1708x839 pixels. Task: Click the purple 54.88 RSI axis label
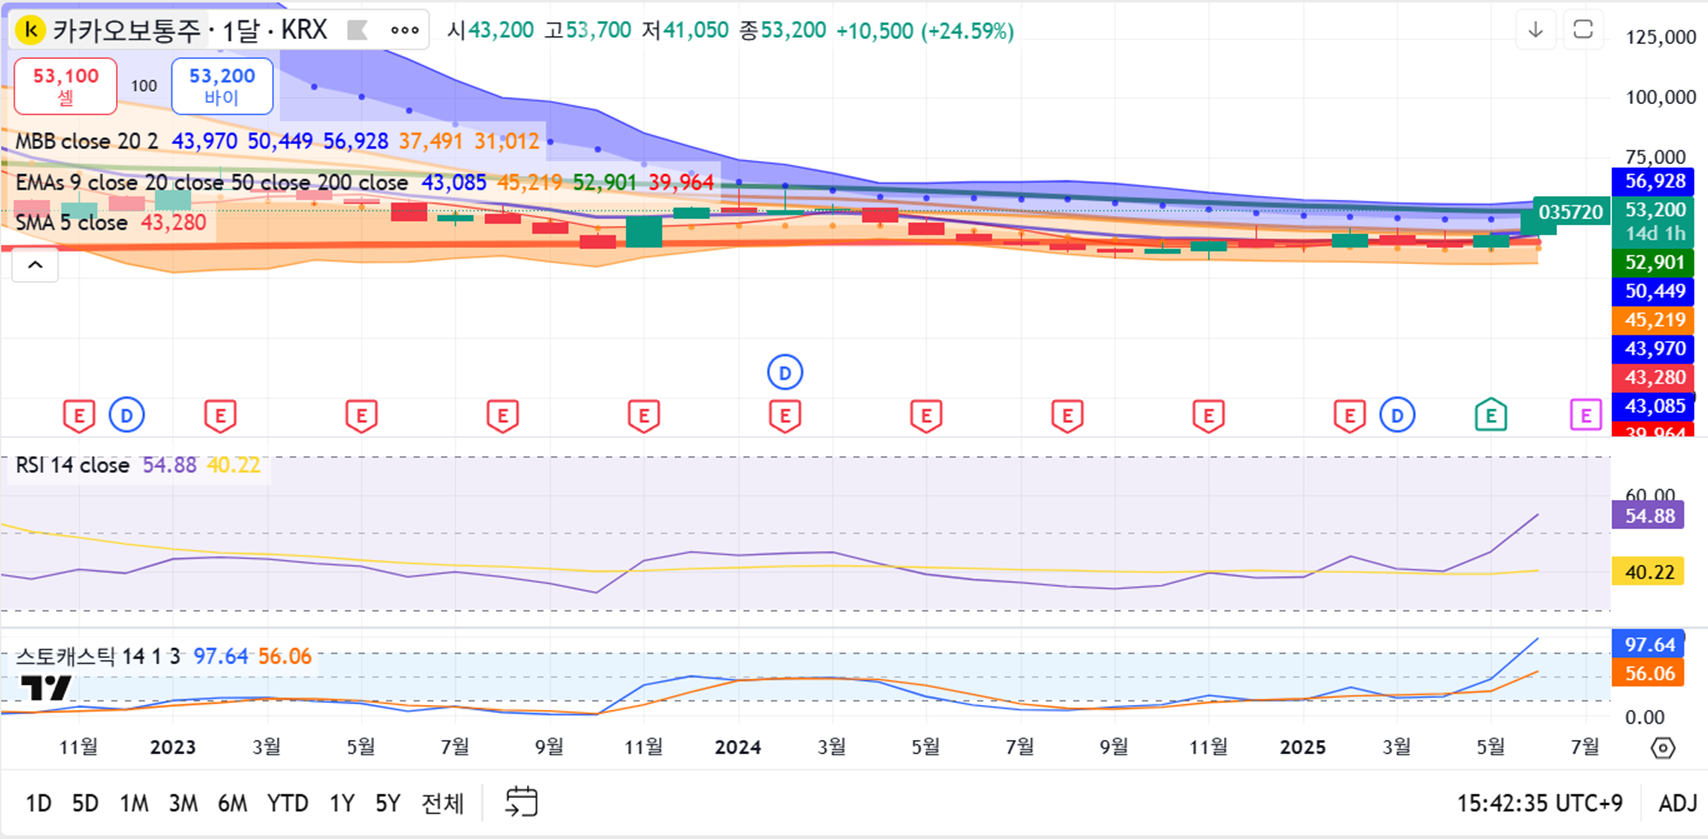pos(1648,516)
